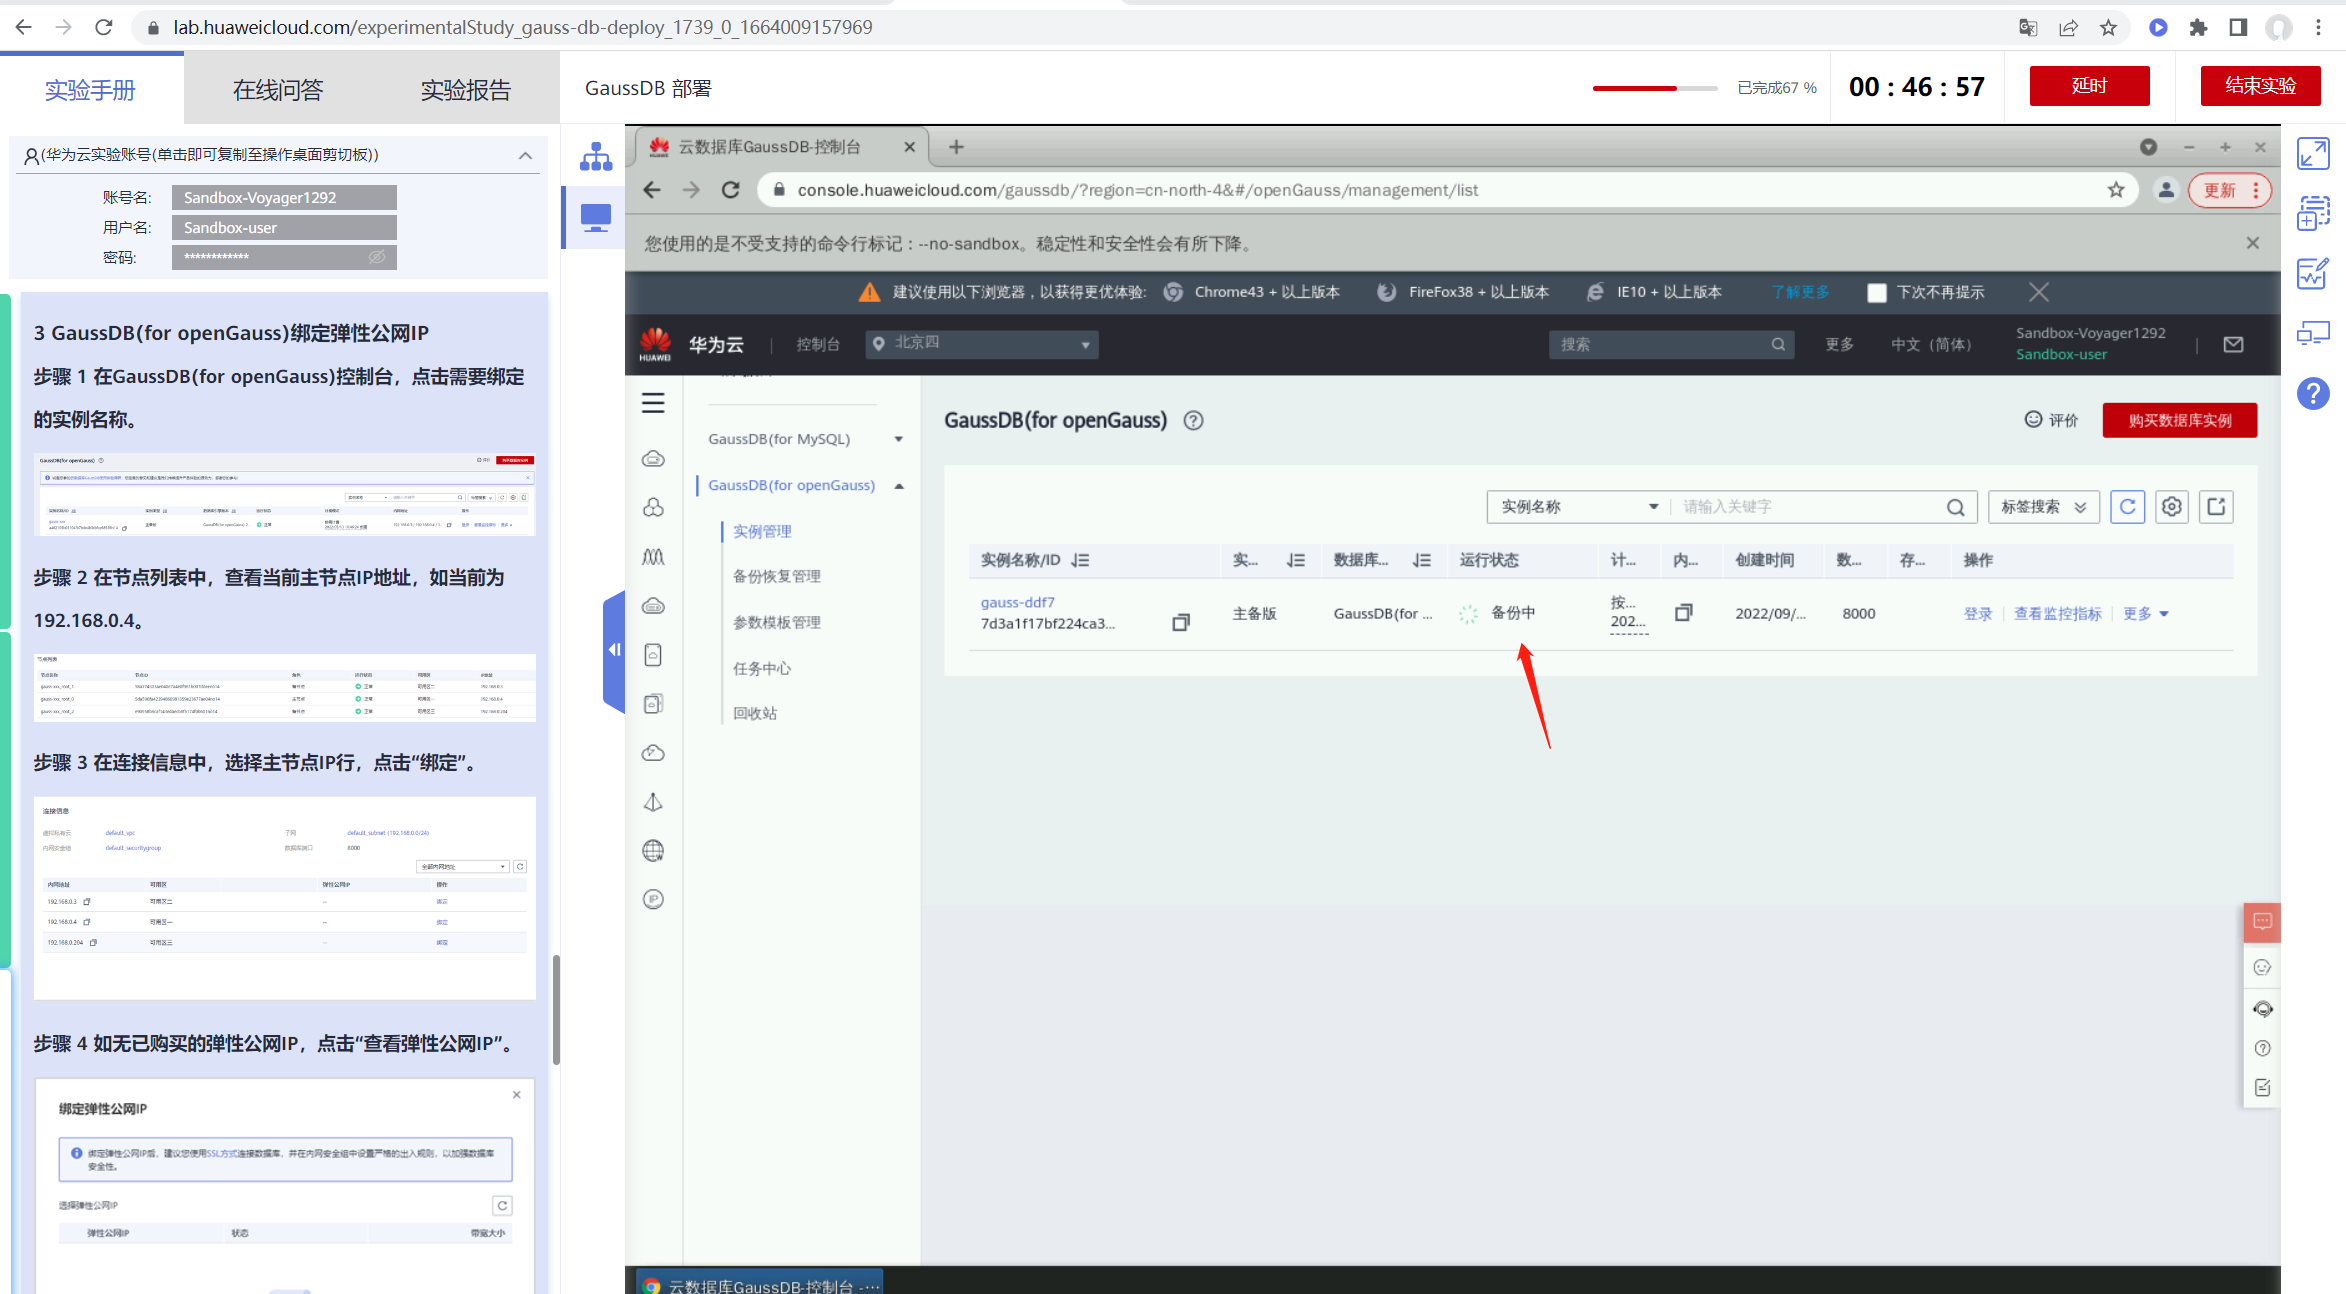Viewport: 2346px width, 1294px height.
Task: Click the export instance list icon
Action: 2216,507
